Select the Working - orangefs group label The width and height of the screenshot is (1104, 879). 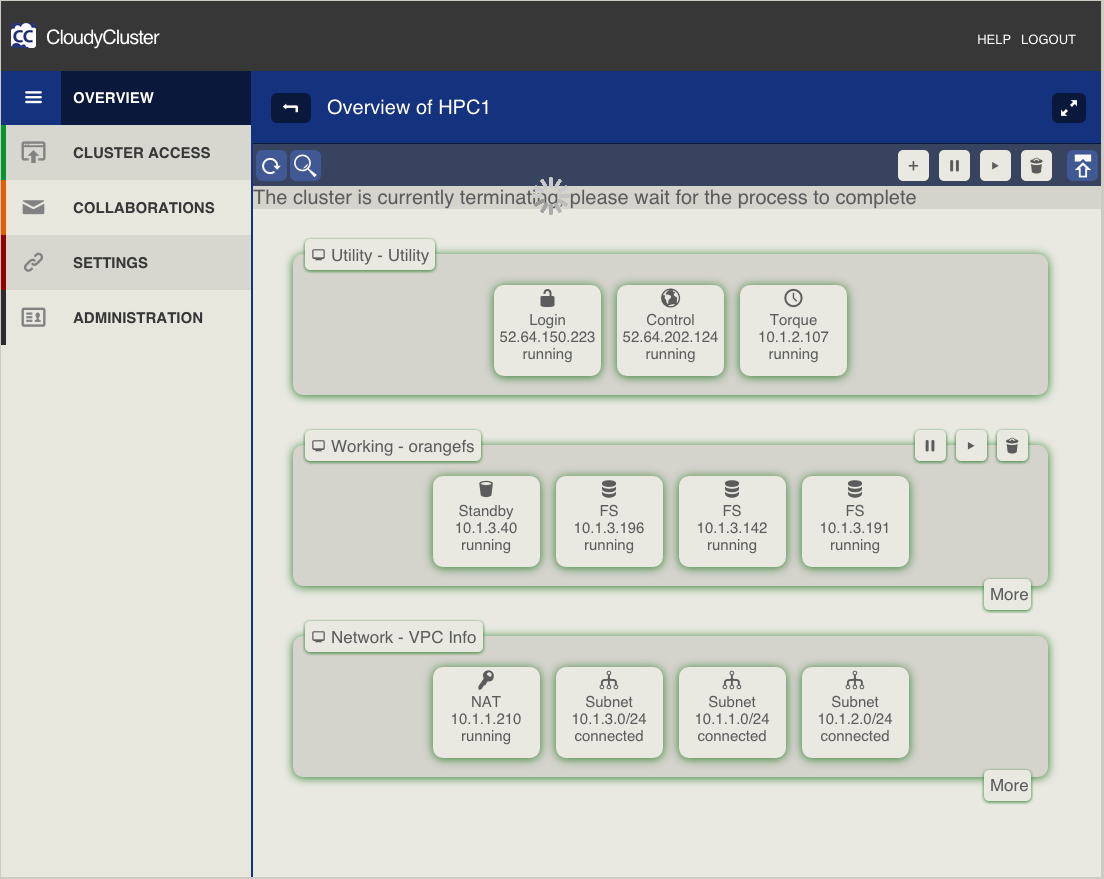click(x=393, y=446)
